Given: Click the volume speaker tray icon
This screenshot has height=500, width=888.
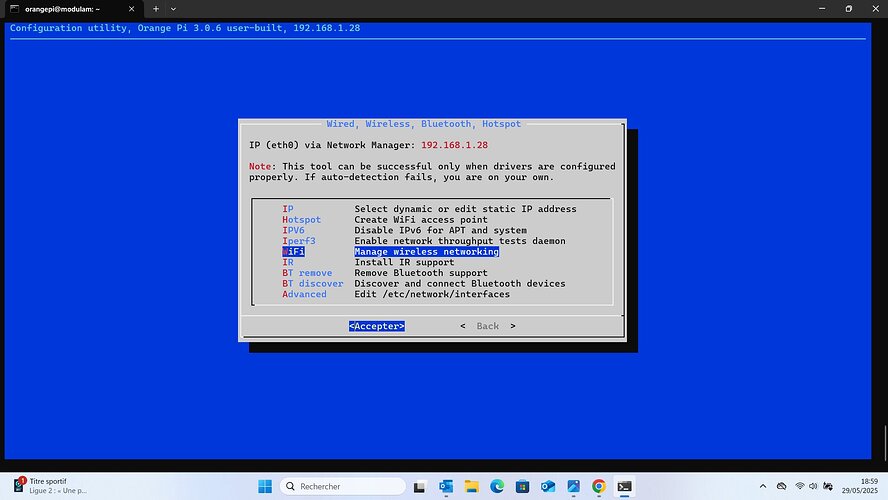Looking at the screenshot, I should click(x=813, y=486).
